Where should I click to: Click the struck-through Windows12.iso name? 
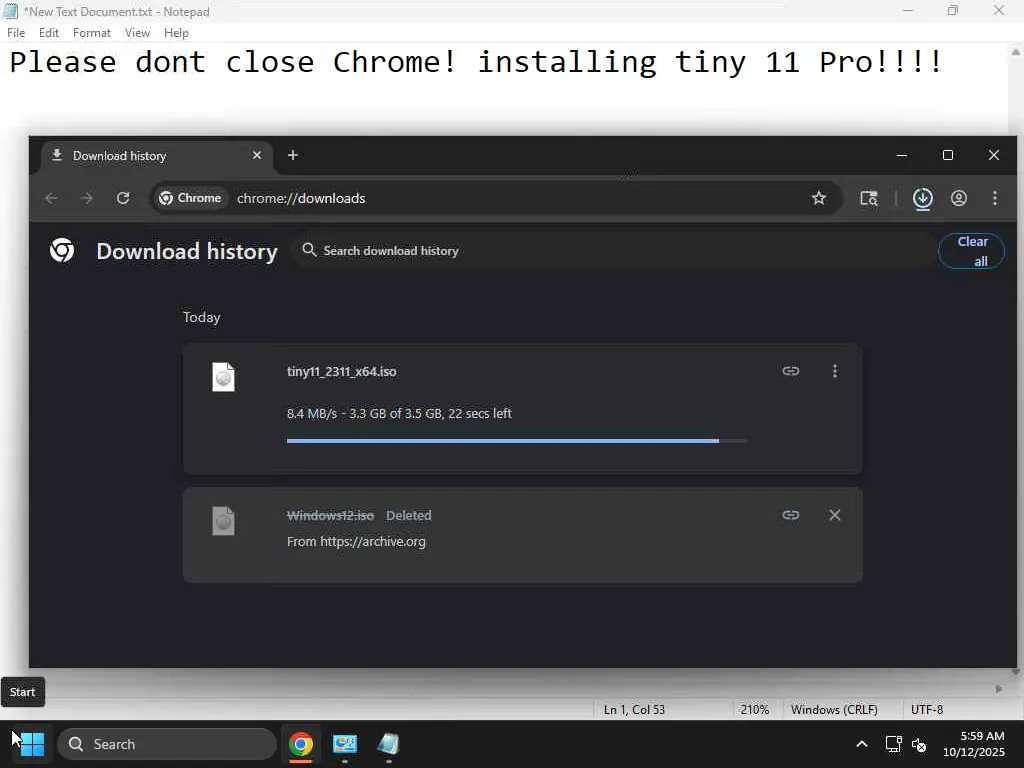click(x=330, y=515)
